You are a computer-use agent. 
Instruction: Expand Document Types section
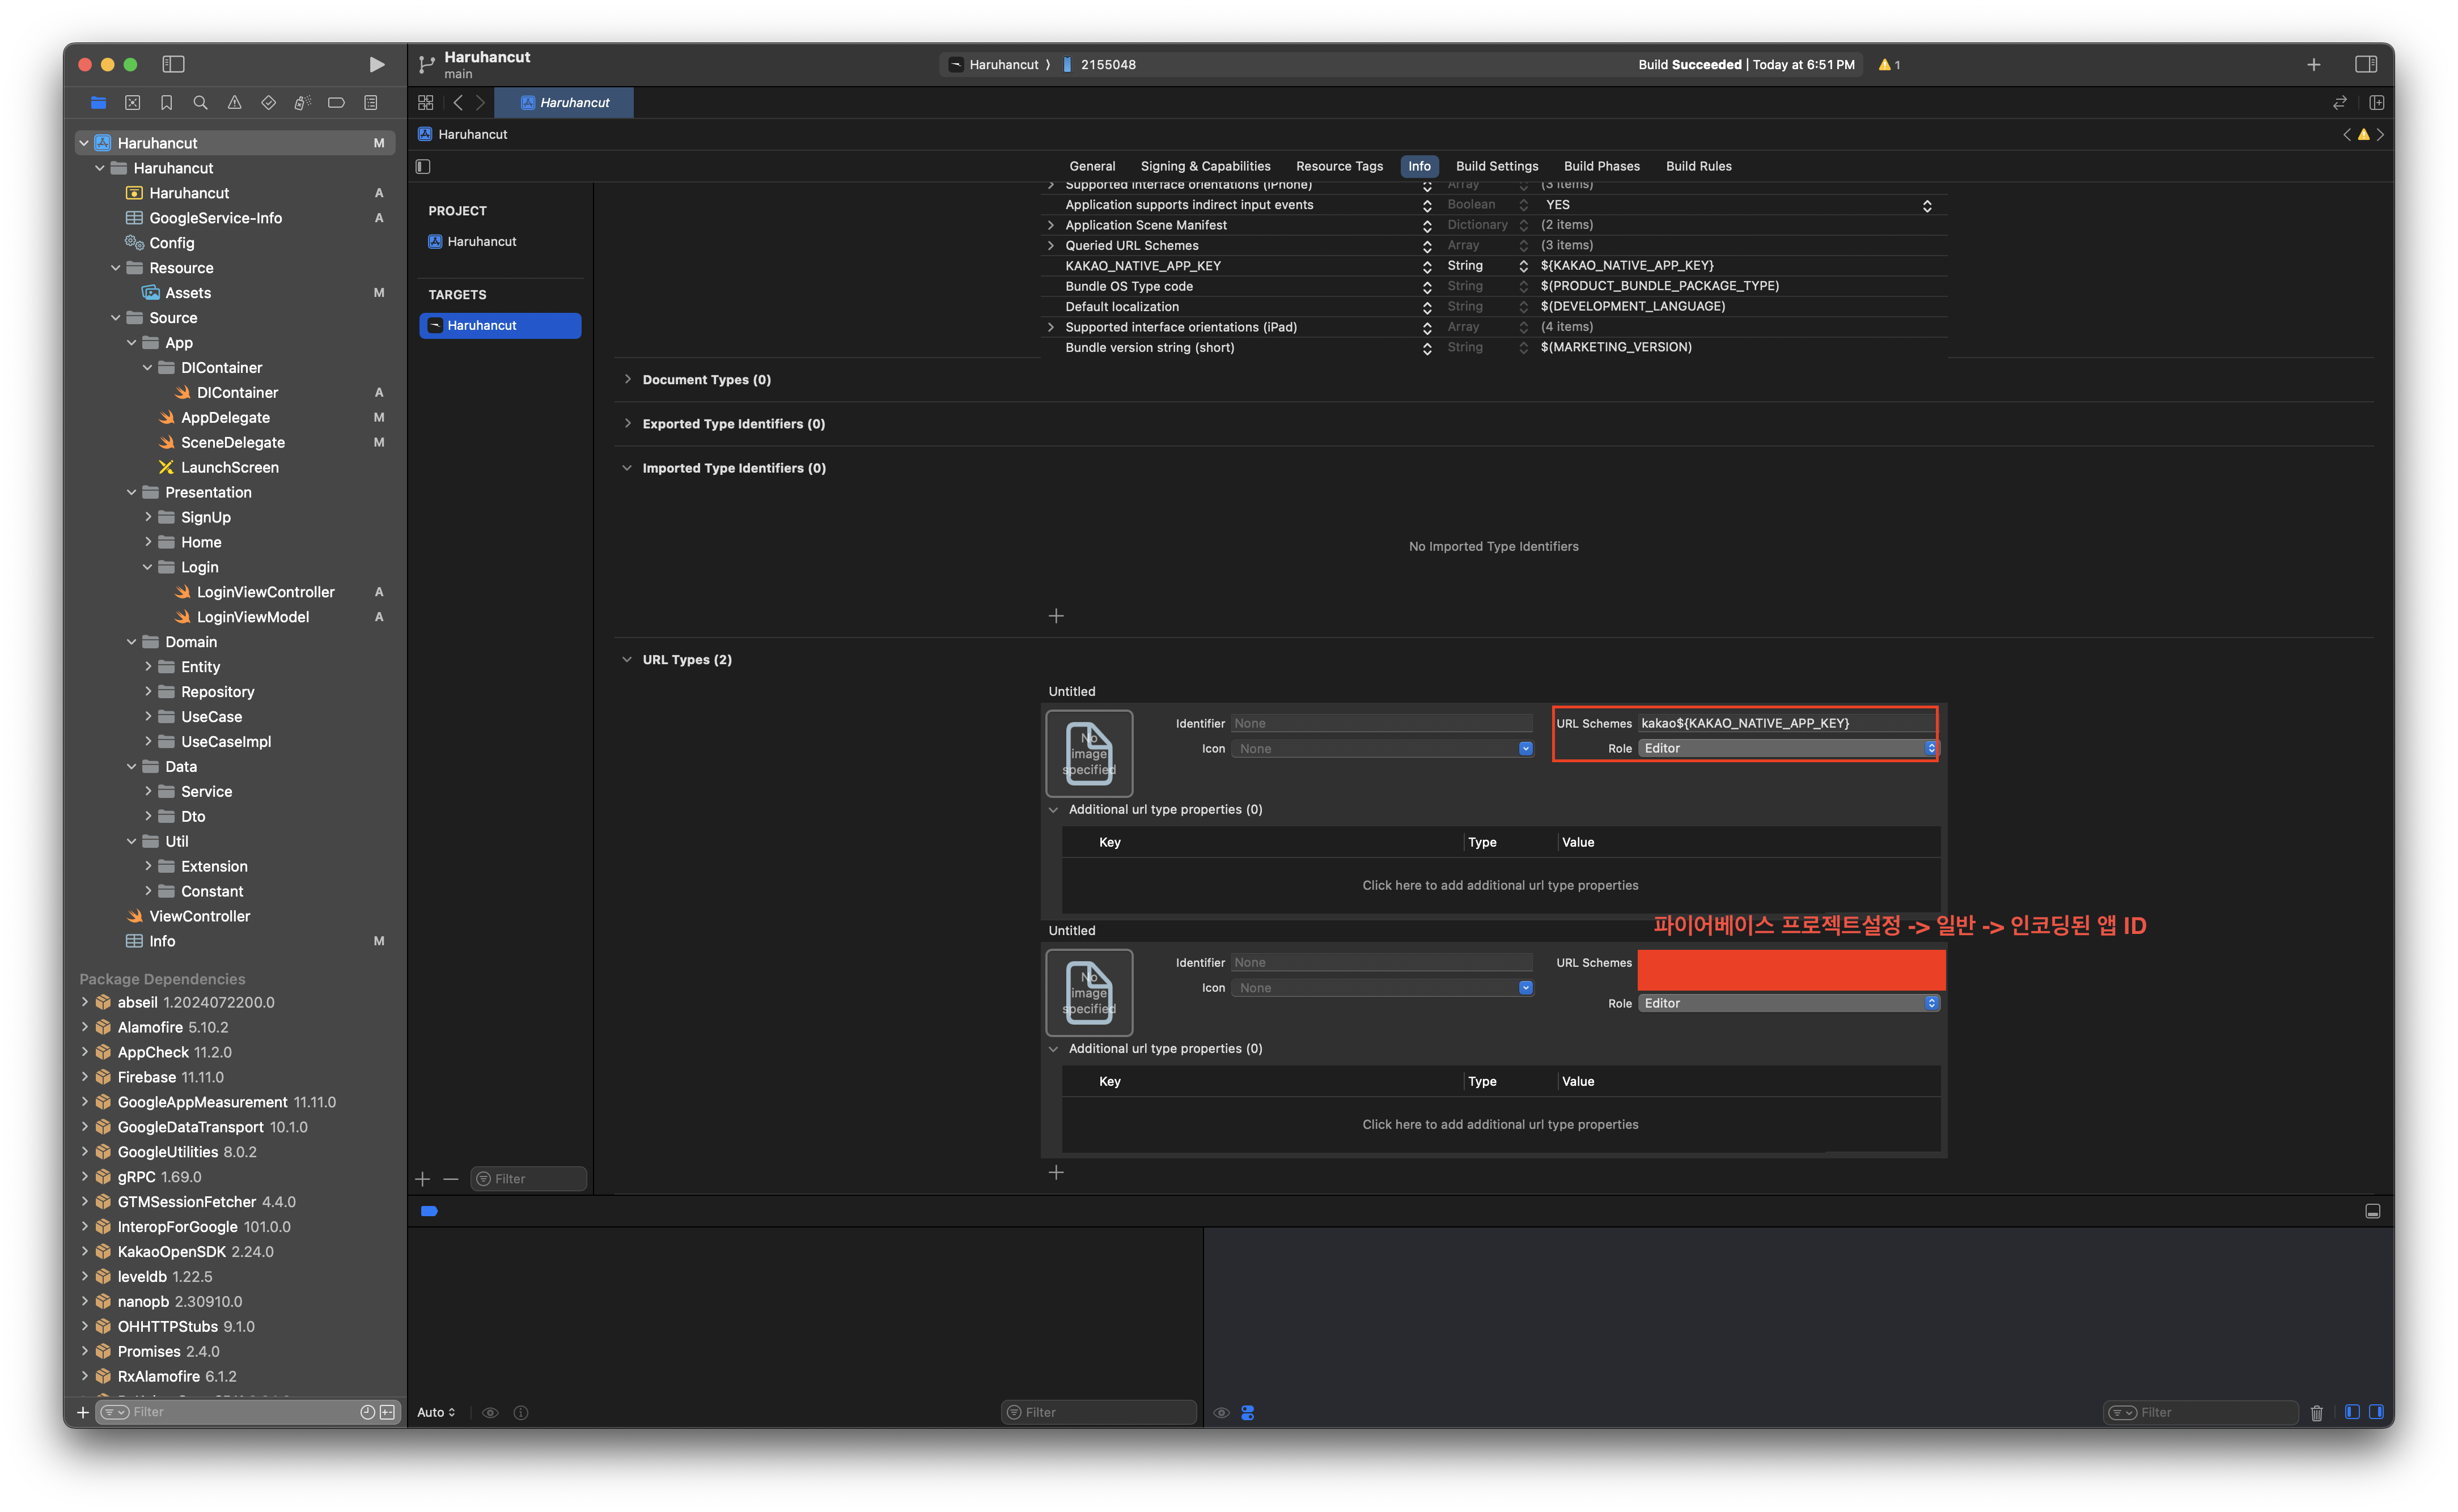click(627, 379)
